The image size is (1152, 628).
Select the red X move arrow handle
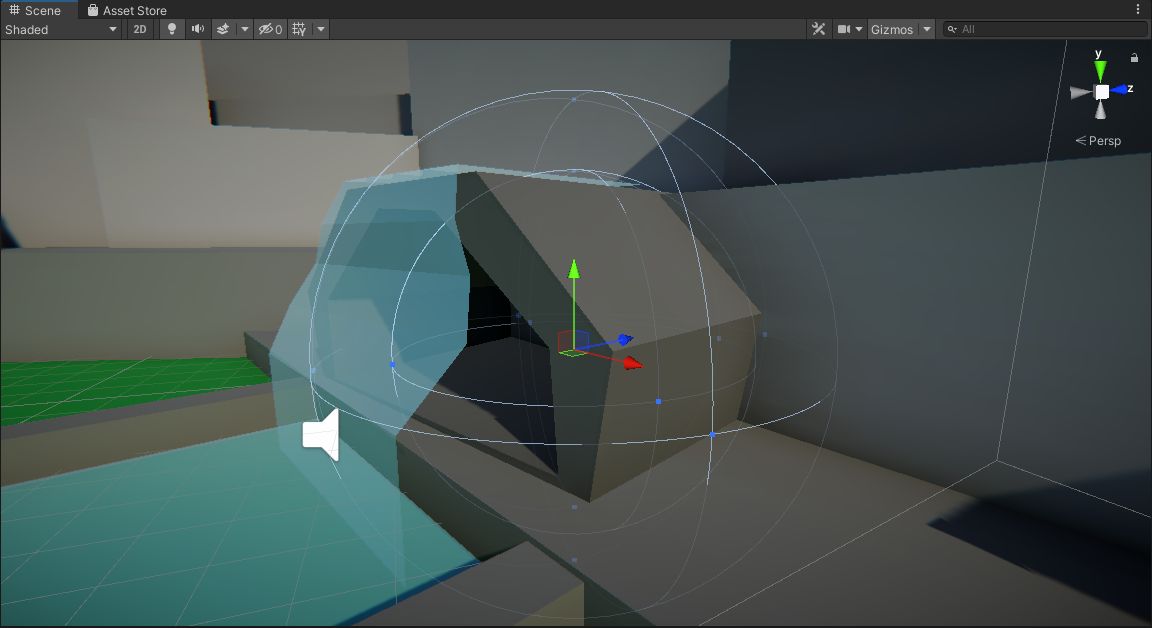[633, 363]
